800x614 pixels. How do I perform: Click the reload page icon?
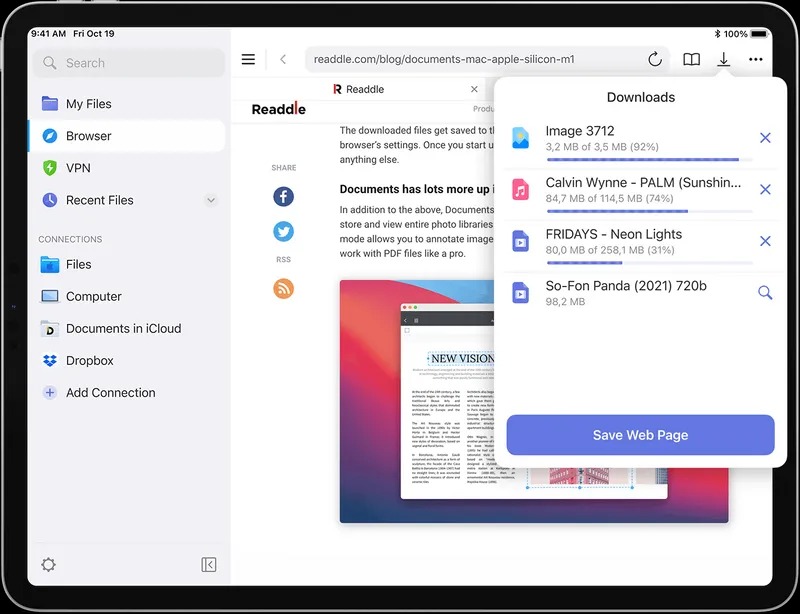coord(655,59)
